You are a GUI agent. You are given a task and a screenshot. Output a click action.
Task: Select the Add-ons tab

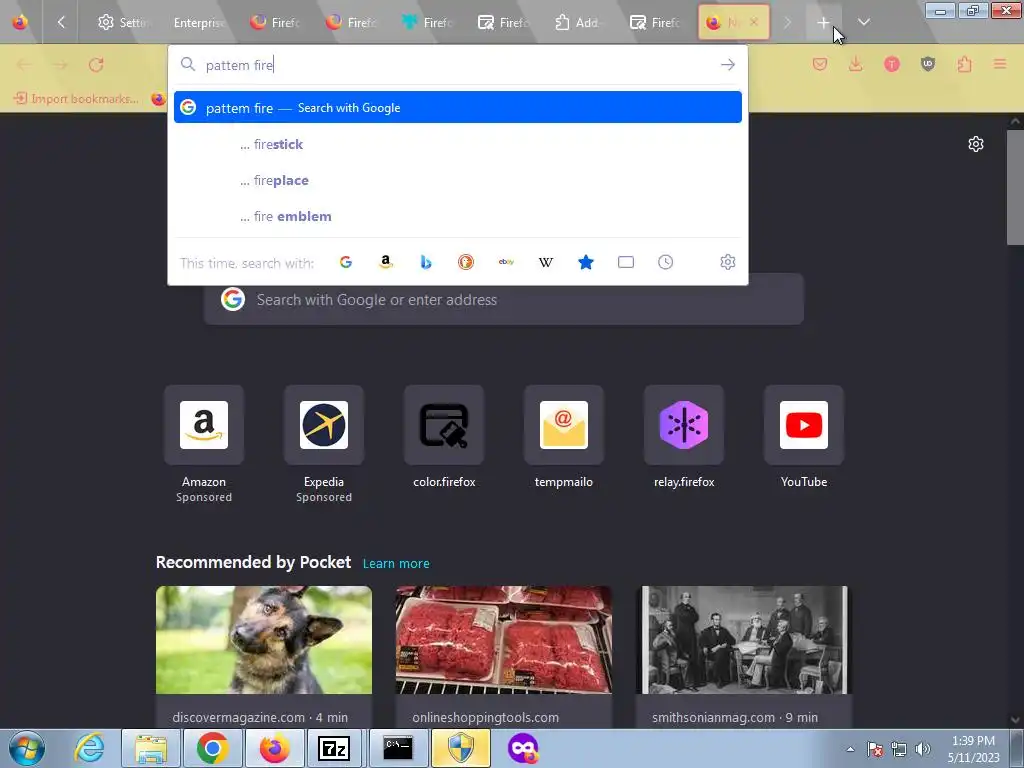tap(579, 22)
